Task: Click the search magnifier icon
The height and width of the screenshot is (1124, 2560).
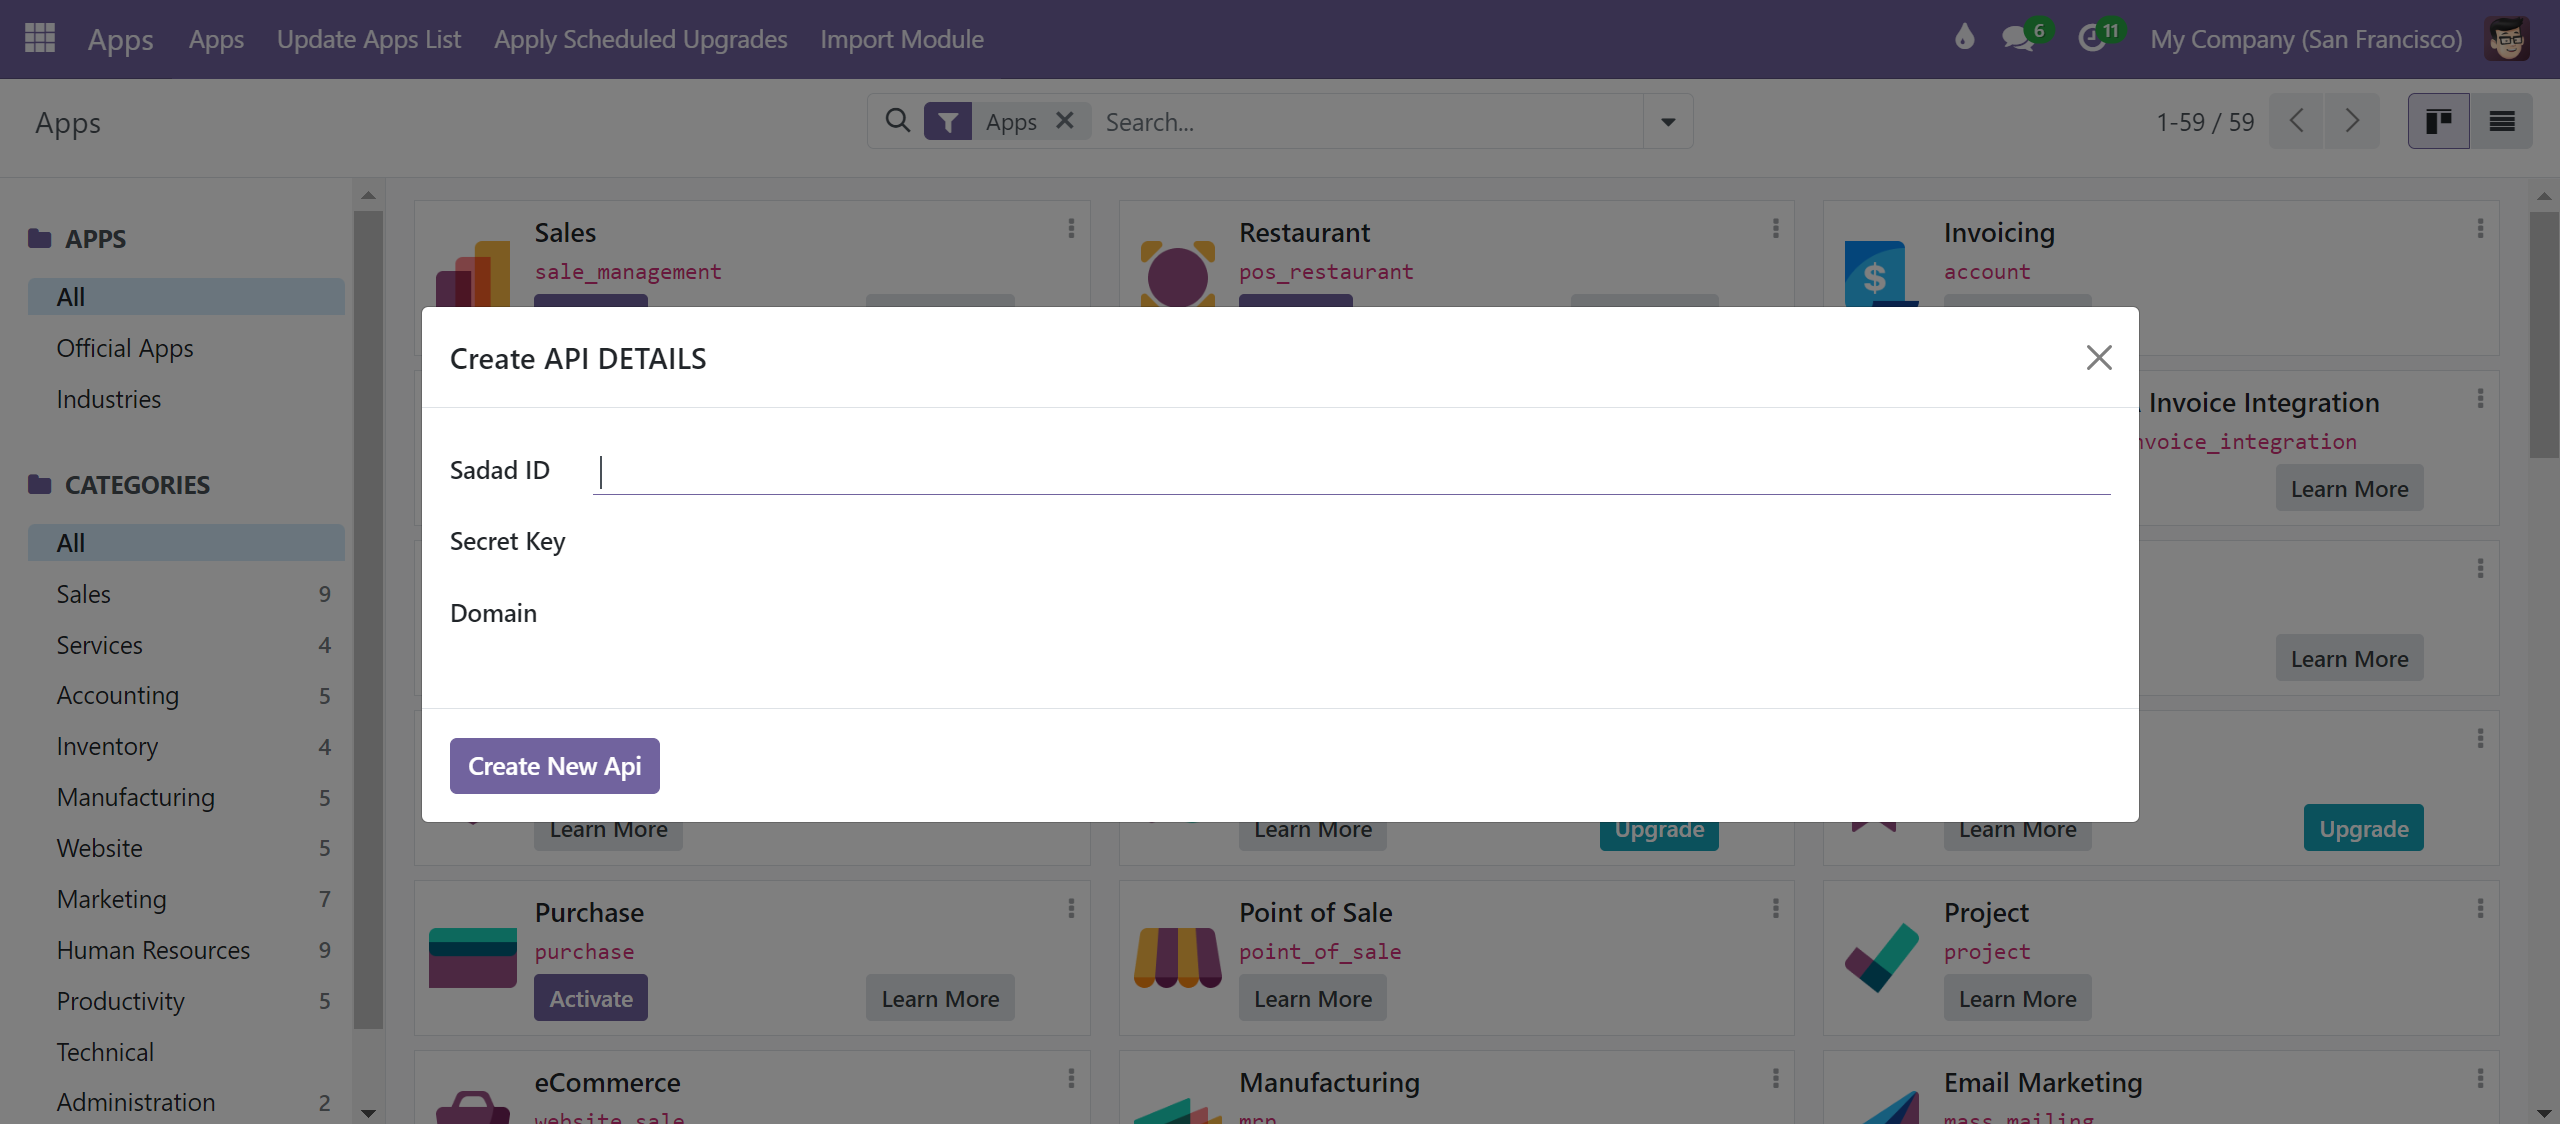Action: 897,121
